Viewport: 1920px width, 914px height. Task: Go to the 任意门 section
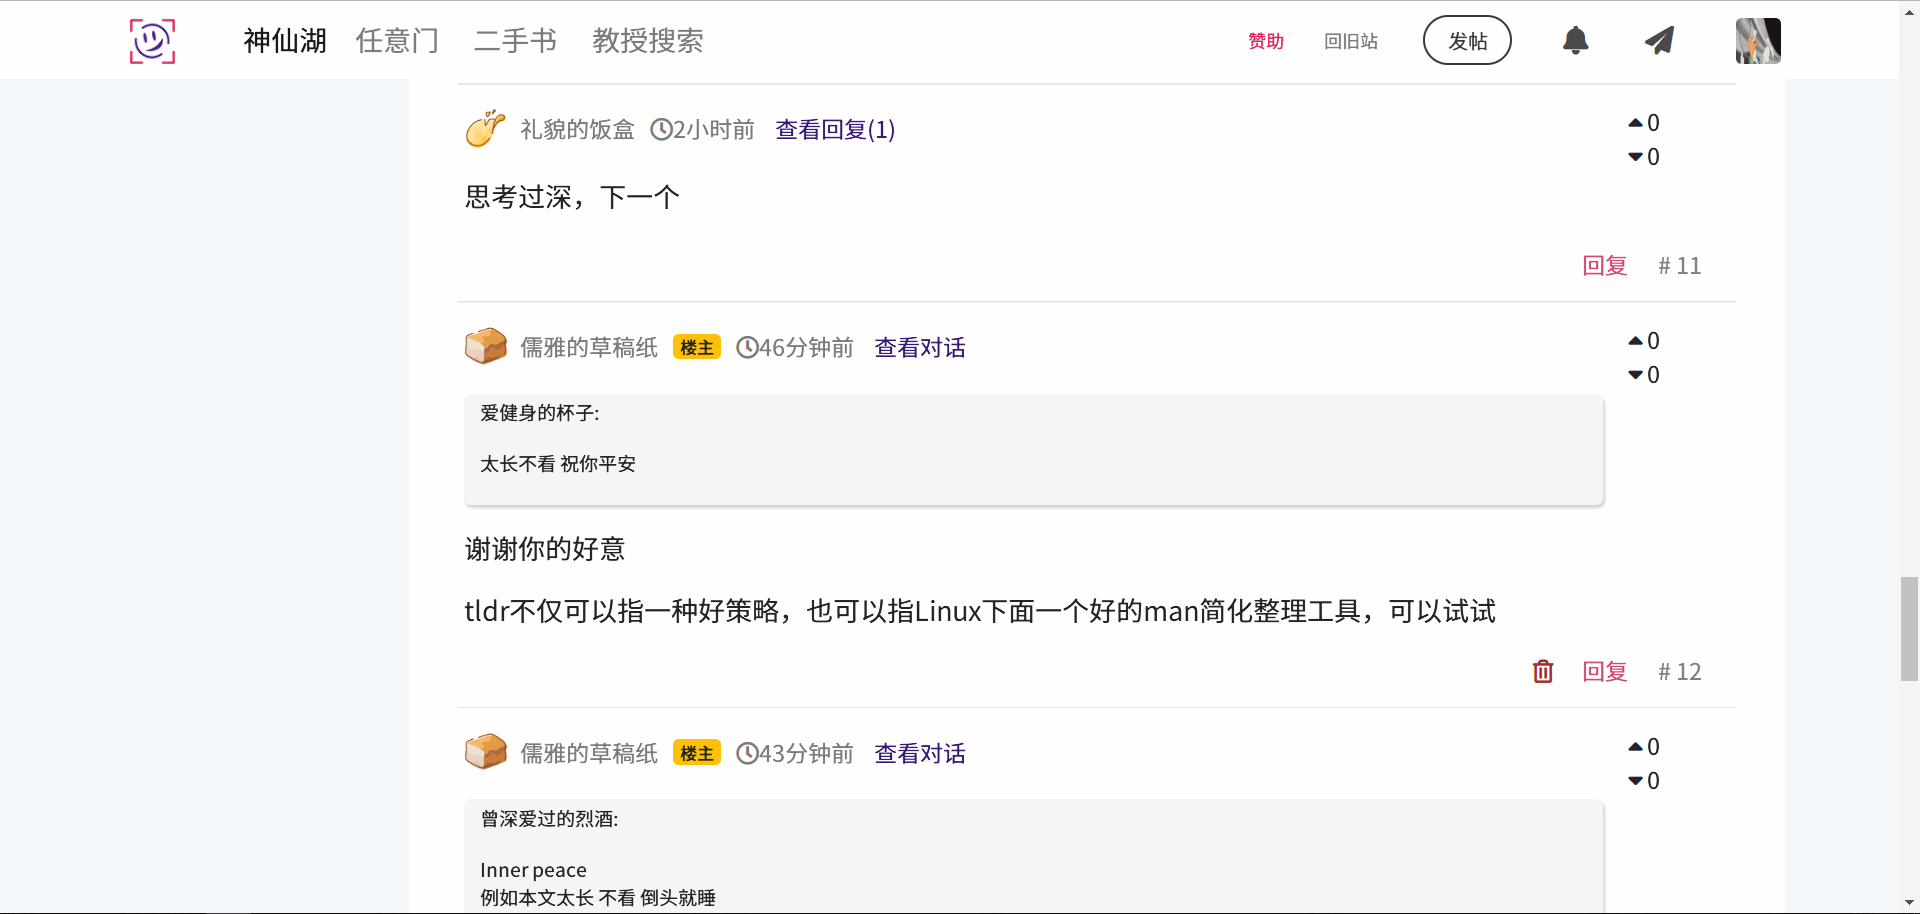(397, 41)
